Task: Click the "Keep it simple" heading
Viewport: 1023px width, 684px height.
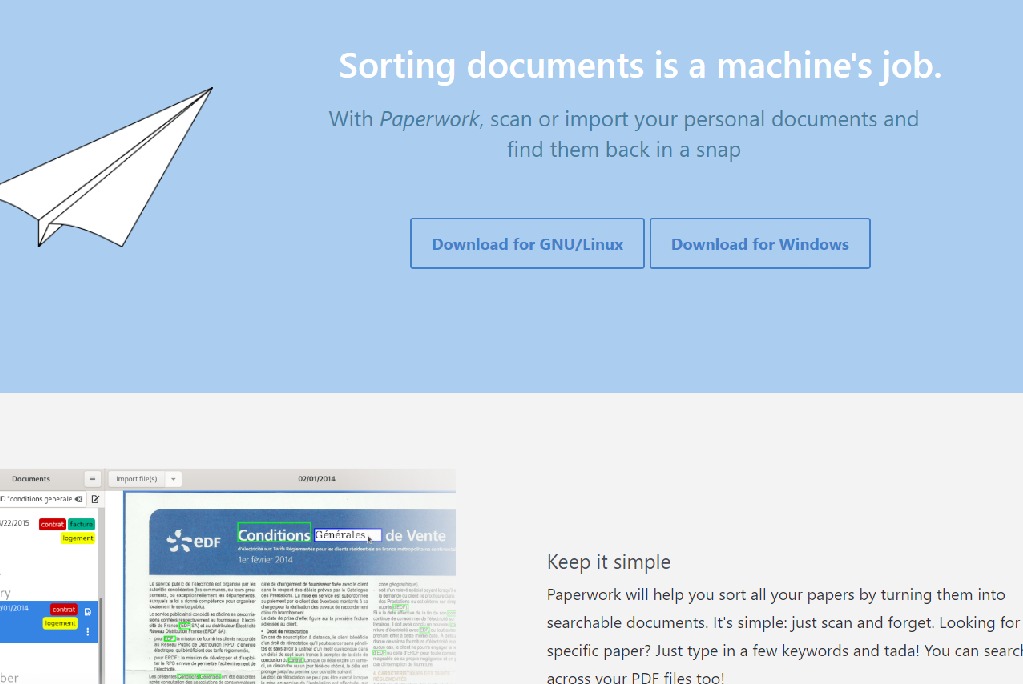Action: coord(609,562)
